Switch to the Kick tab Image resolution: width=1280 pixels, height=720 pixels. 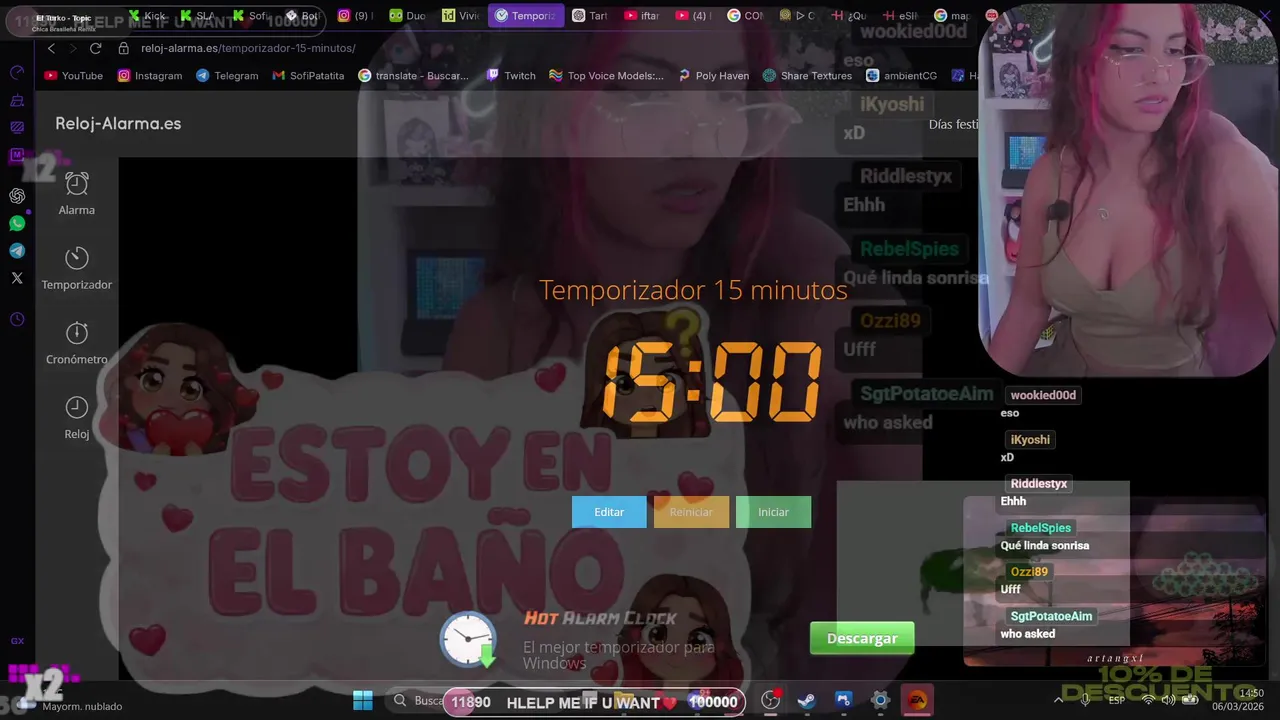(x=145, y=16)
